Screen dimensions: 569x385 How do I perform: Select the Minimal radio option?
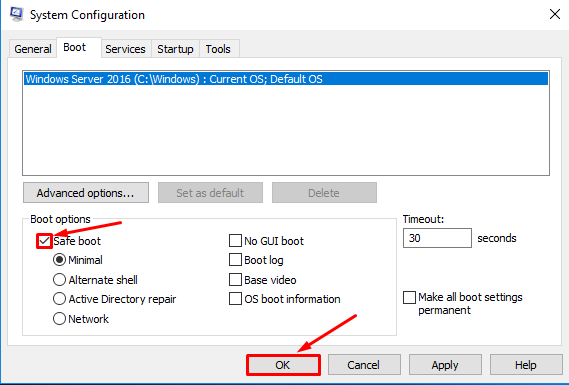(x=59, y=260)
